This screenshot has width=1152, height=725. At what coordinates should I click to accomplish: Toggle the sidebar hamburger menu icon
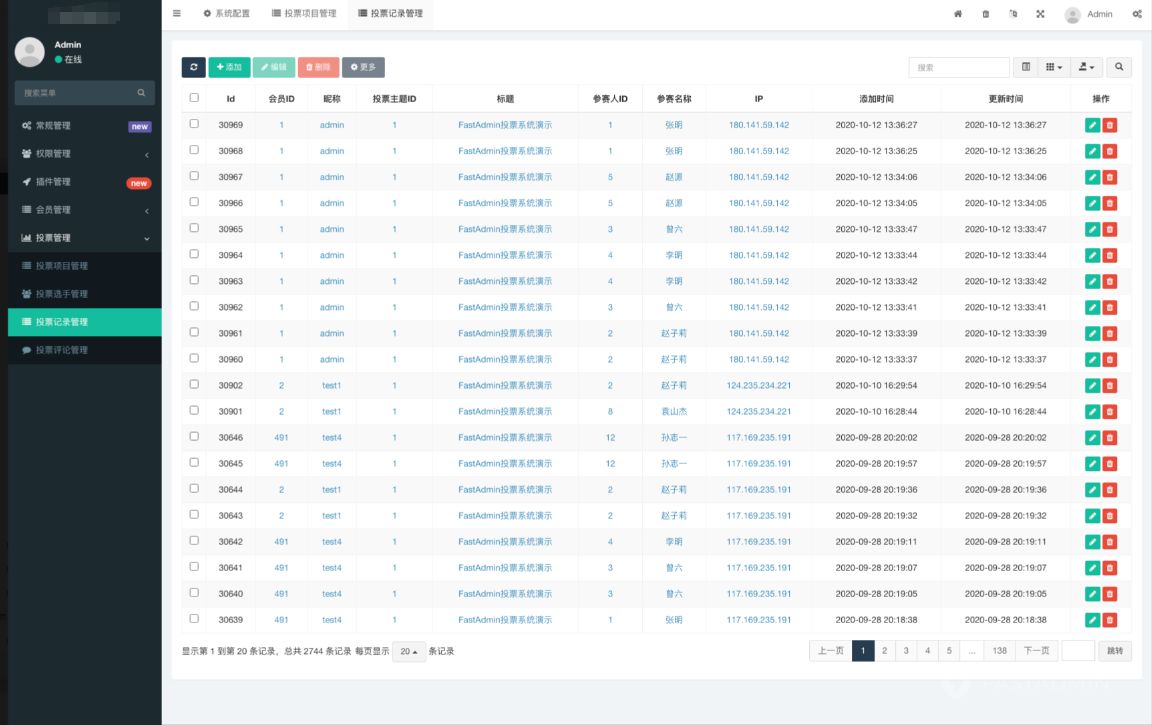(x=176, y=13)
